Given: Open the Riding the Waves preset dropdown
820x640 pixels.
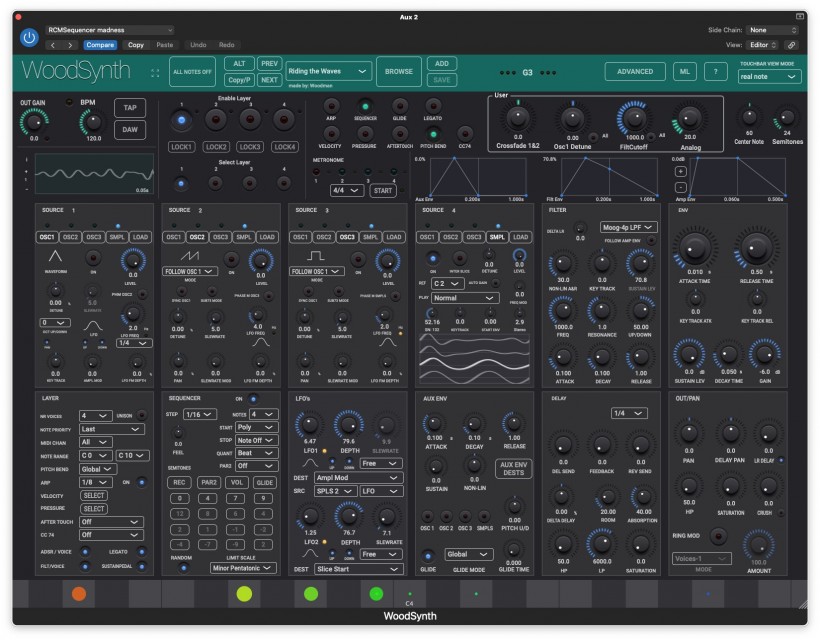Looking at the screenshot, I should pyautogui.click(x=329, y=71).
